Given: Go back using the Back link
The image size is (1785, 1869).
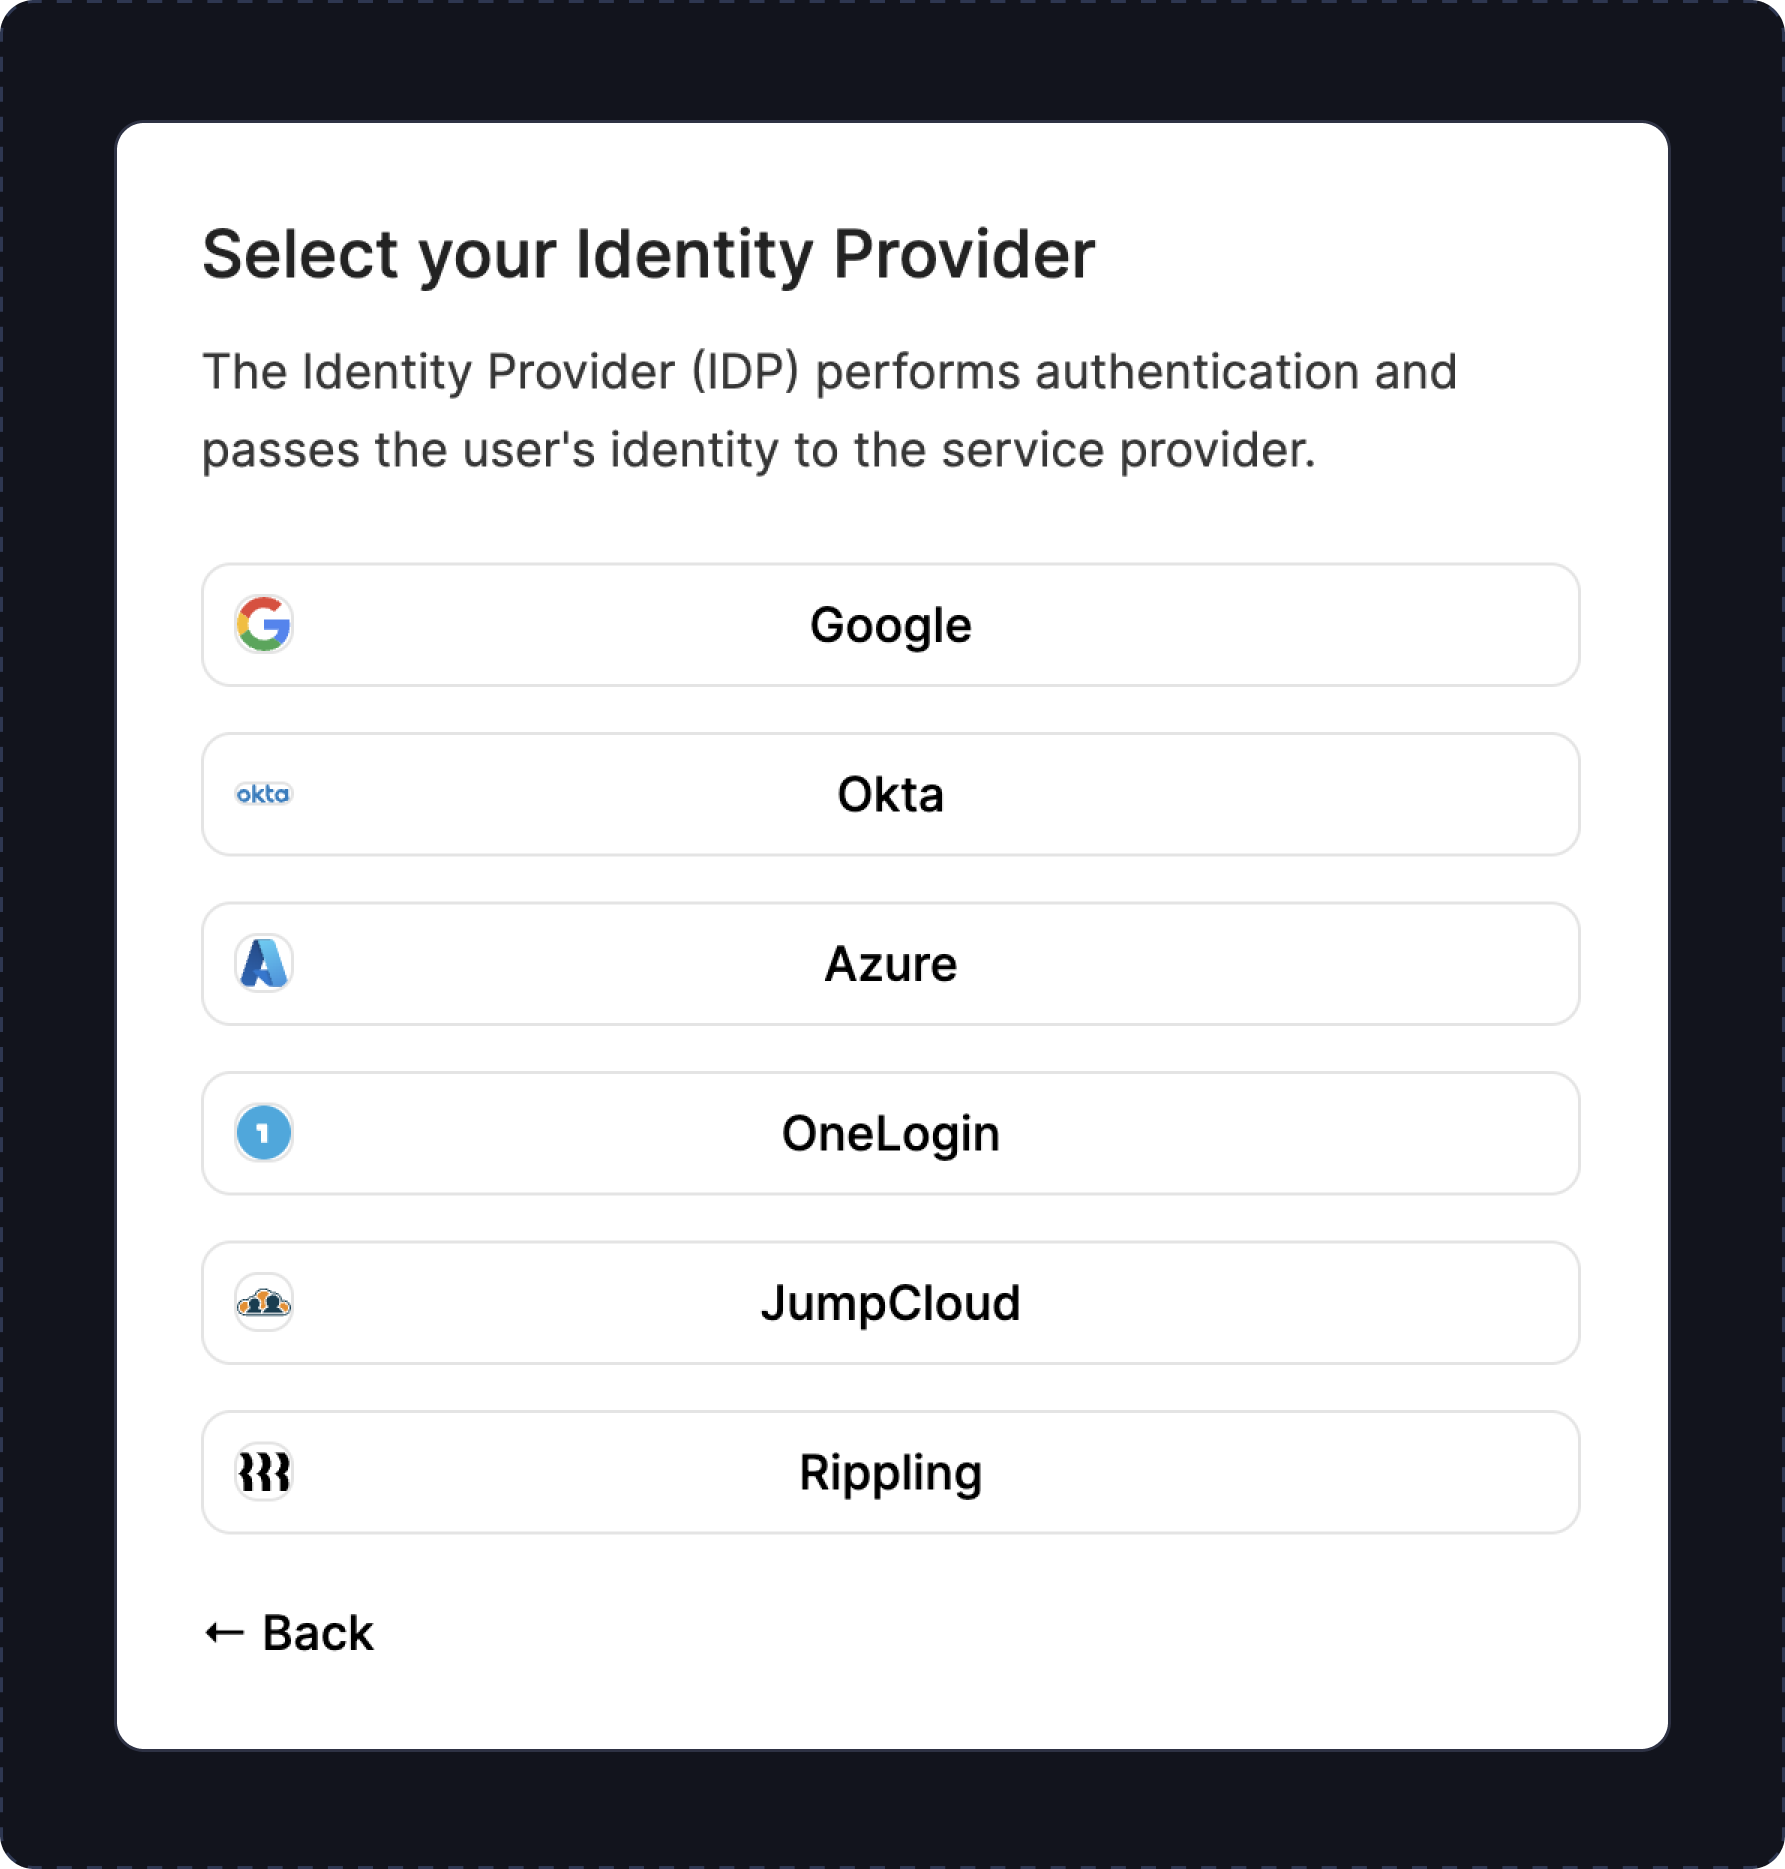Looking at the screenshot, I should [317, 1633].
